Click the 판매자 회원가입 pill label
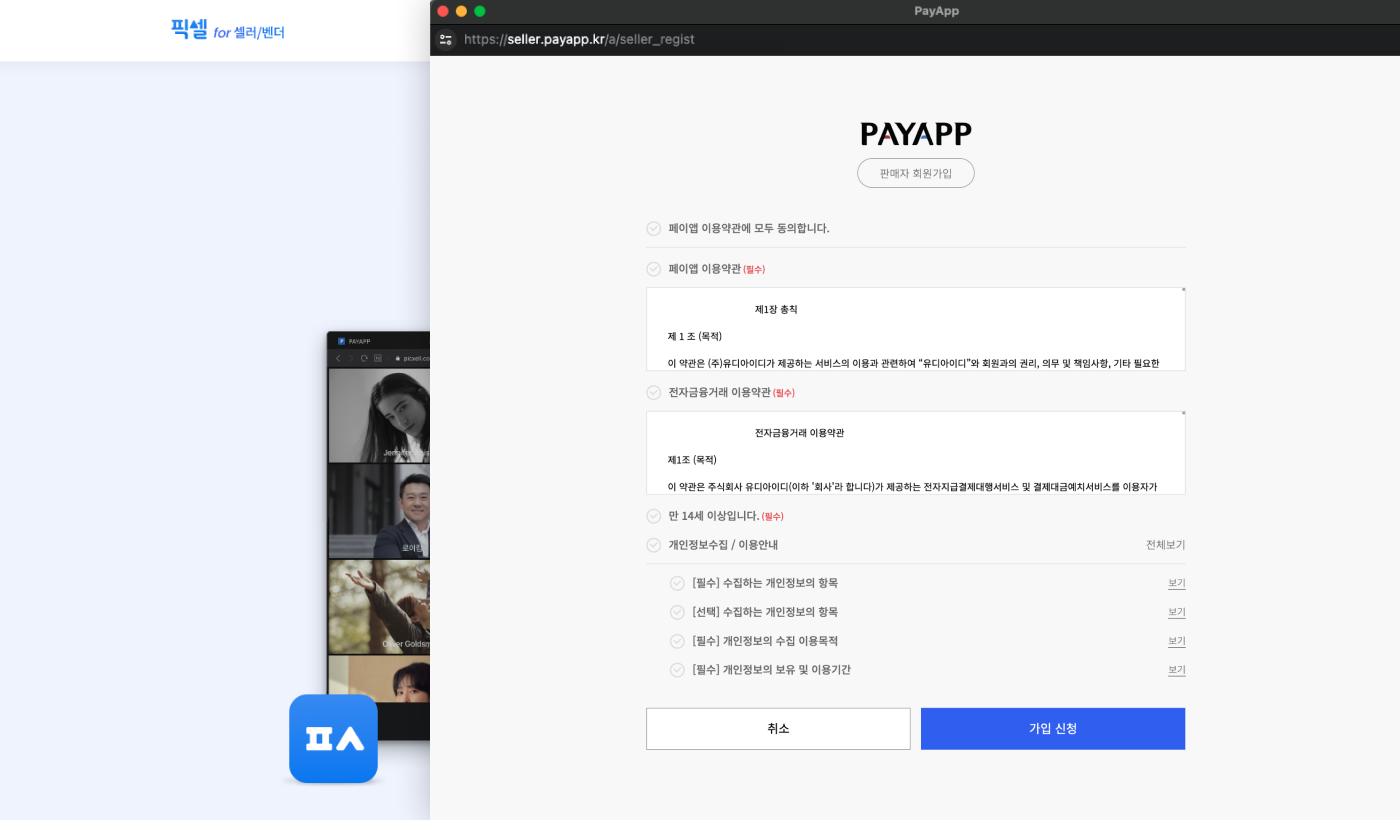The width and height of the screenshot is (1400, 820). coord(916,173)
